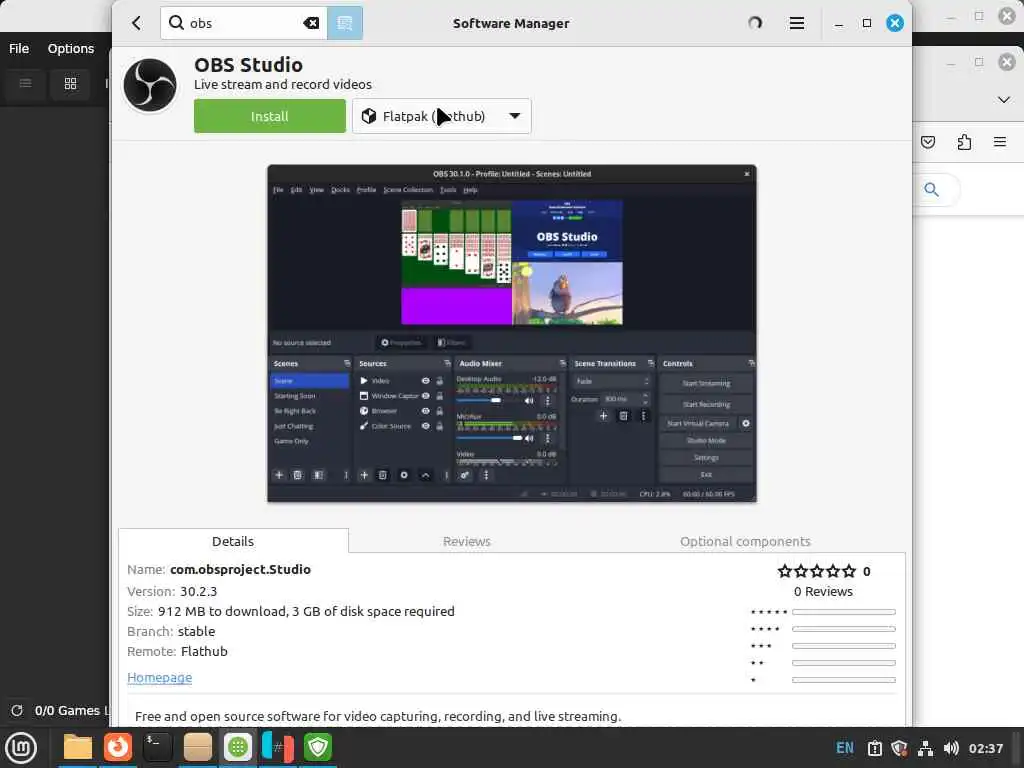1024x768 pixels.
Task: Open the browser's hamburger application menu
Action: tap(1000, 142)
